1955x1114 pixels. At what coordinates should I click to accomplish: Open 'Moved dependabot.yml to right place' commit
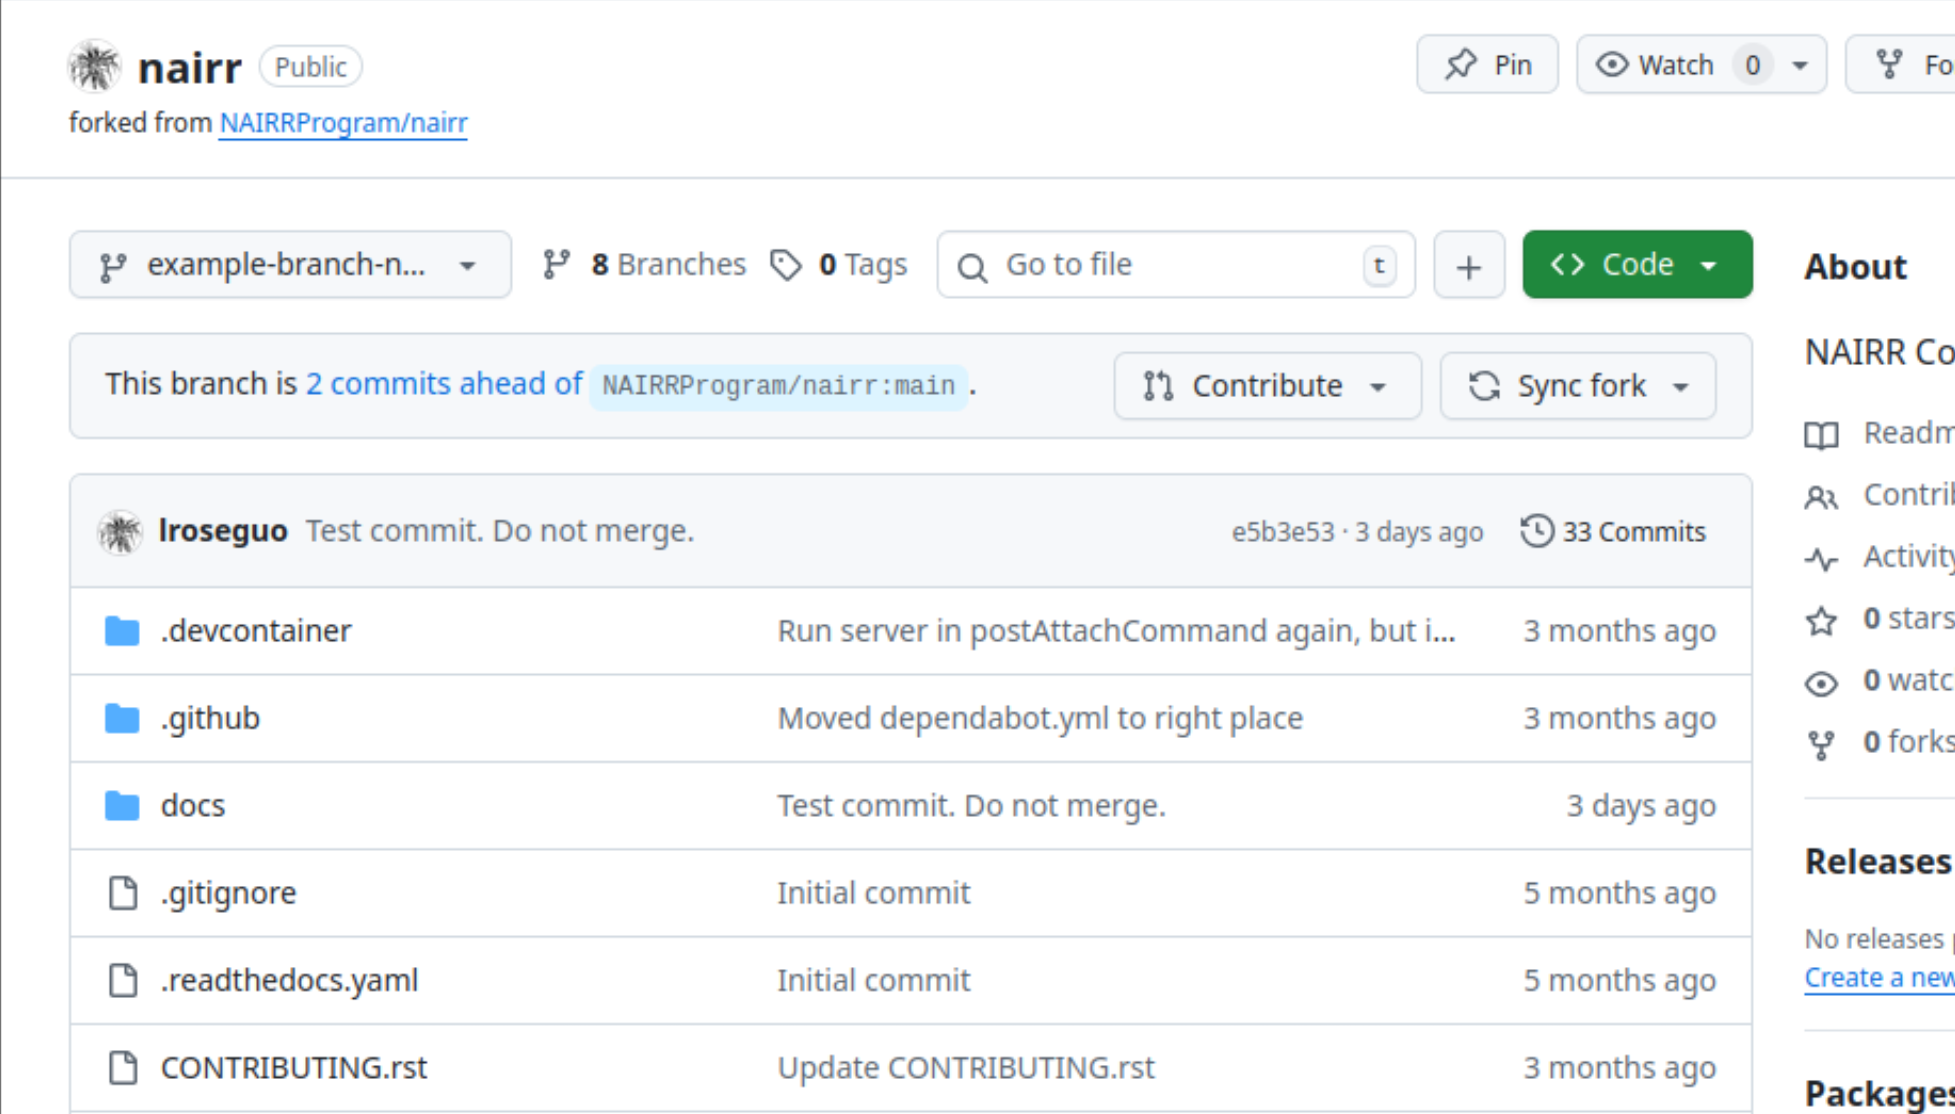pos(1040,718)
